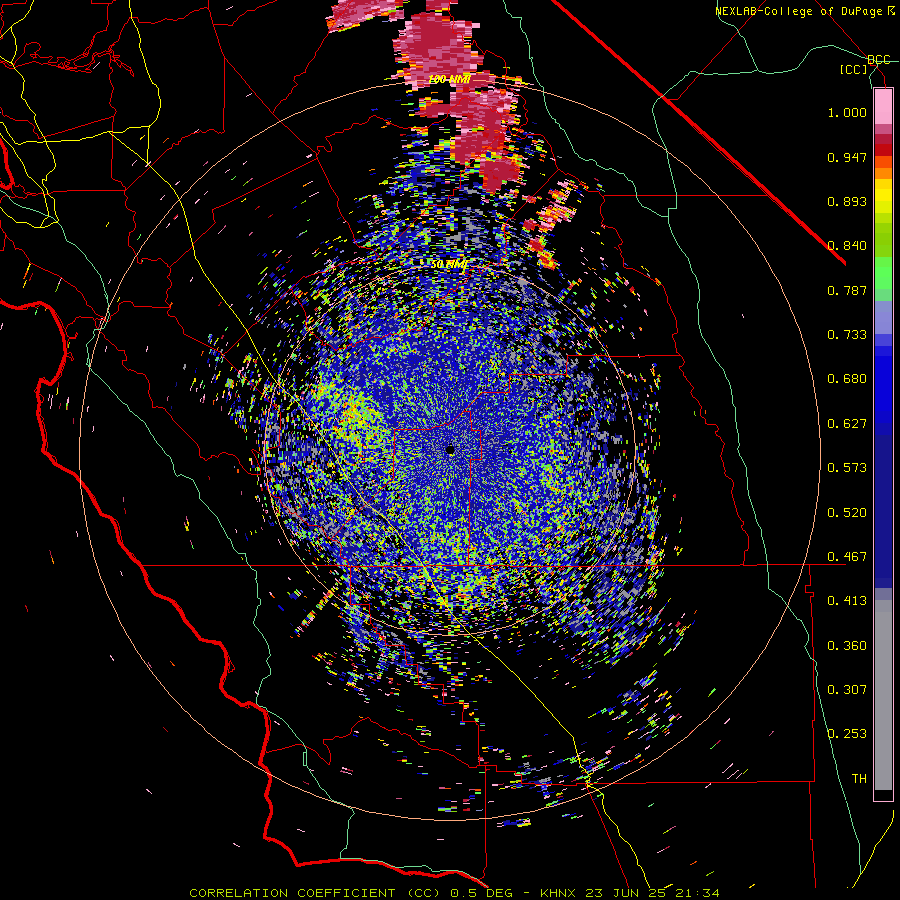This screenshot has height=900, width=900.
Task: Click the DCC label above the legend
Action: click(879, 60)
